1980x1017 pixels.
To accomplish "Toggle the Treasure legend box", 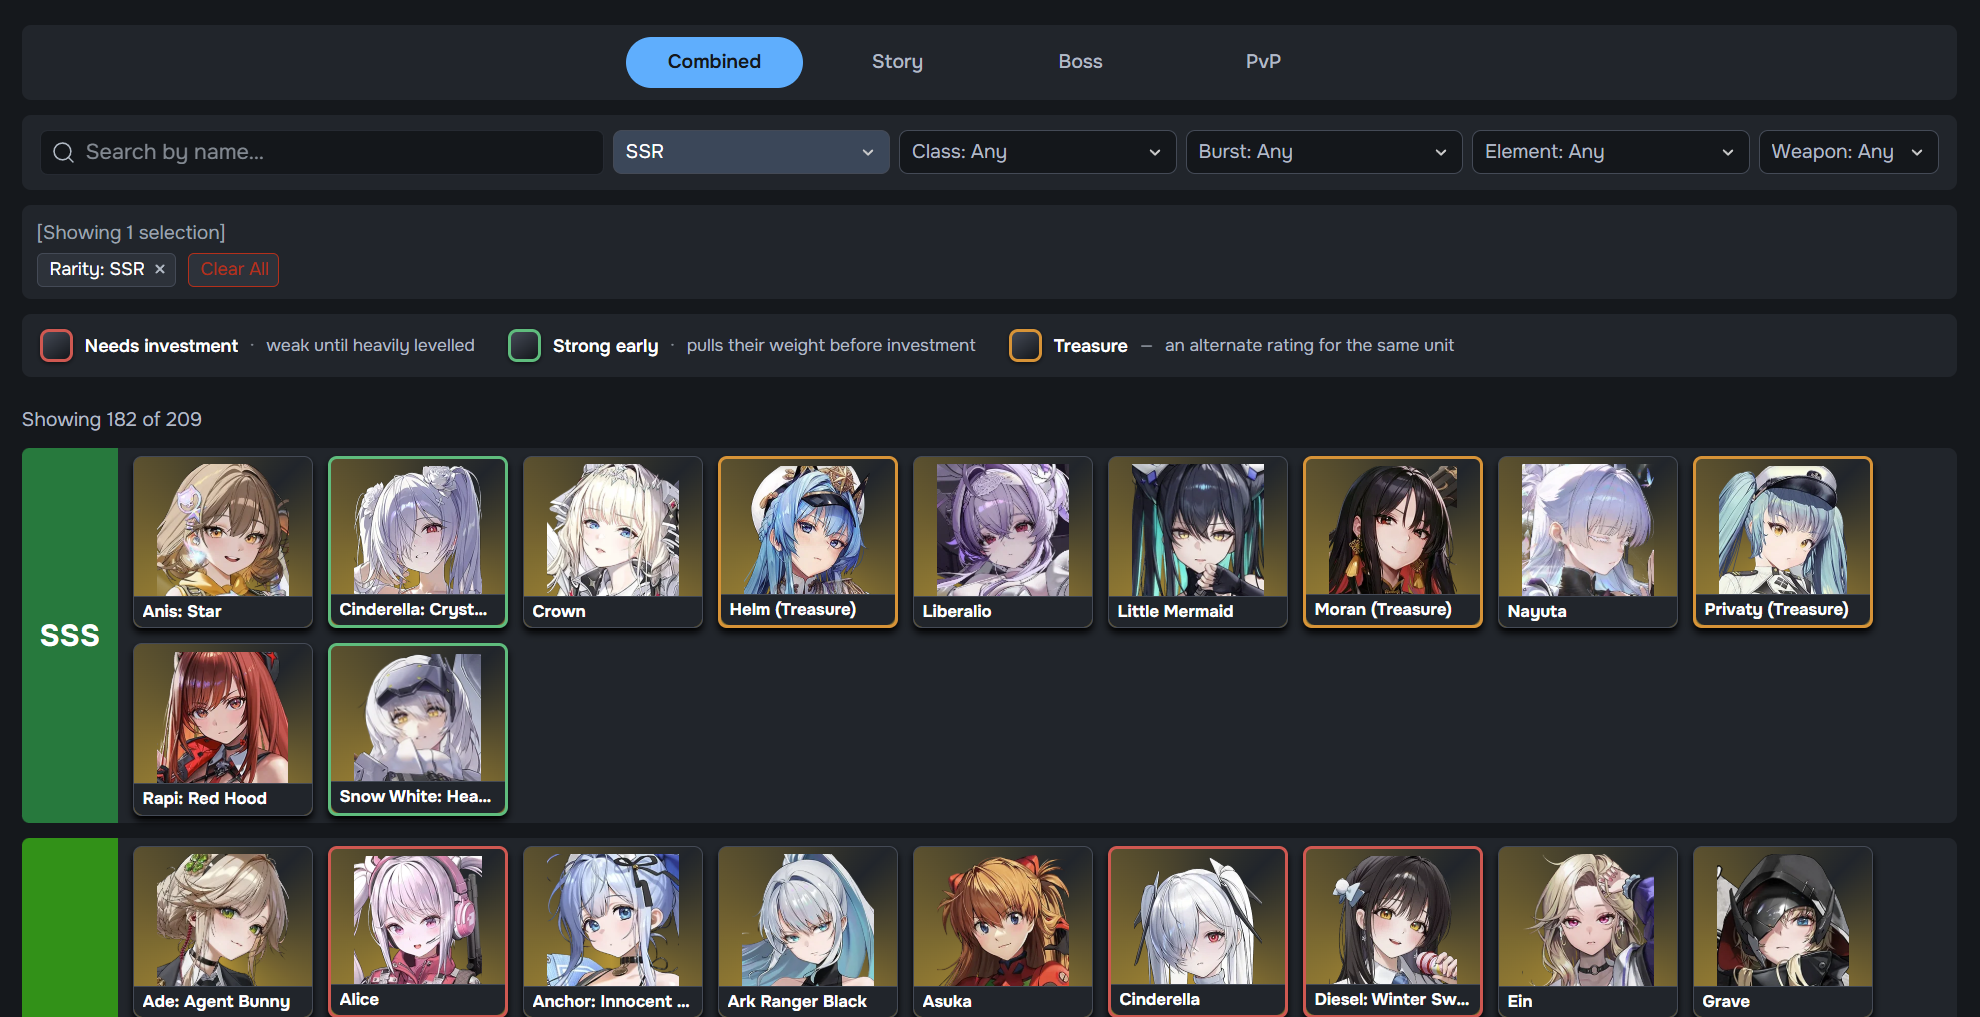I will click(x=1025, y=345).
